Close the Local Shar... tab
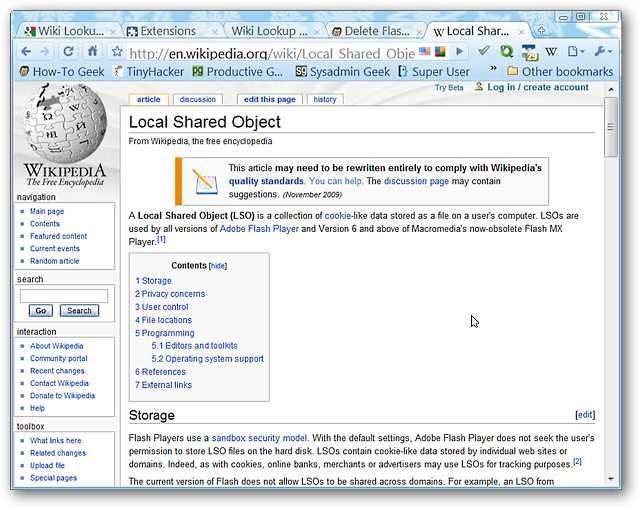 521,31
